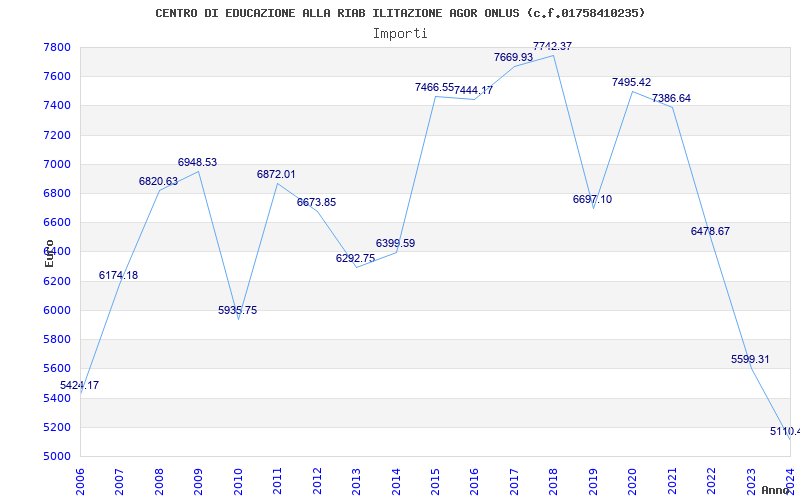Select the 7669.93 data label
This screenshot has height=500, width=800.
pyautogui.click(x=513, y=57)
